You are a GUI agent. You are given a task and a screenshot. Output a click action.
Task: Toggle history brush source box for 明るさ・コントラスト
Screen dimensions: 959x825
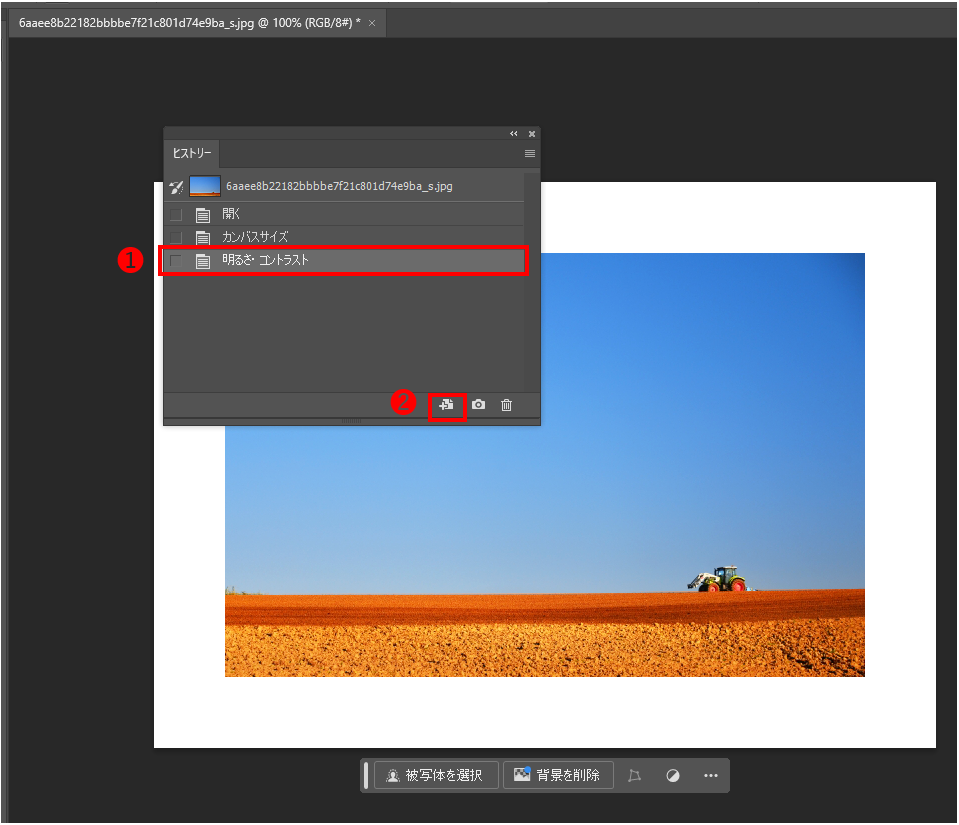[176, 261]
